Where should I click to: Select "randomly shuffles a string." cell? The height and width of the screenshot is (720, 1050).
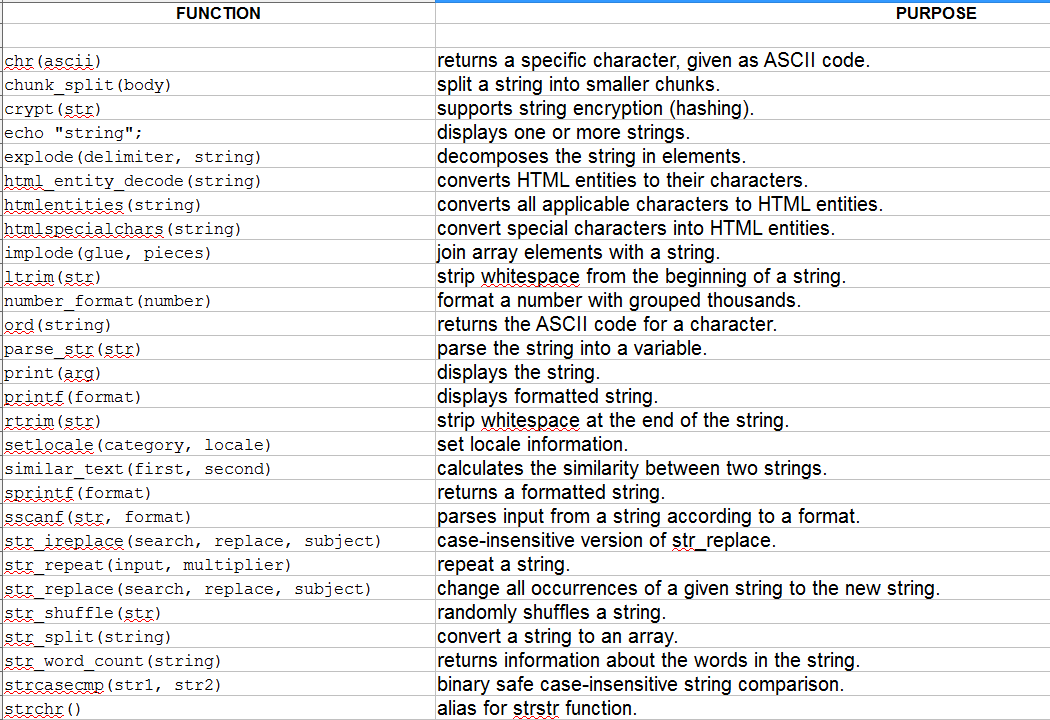[x=551, y=612]
